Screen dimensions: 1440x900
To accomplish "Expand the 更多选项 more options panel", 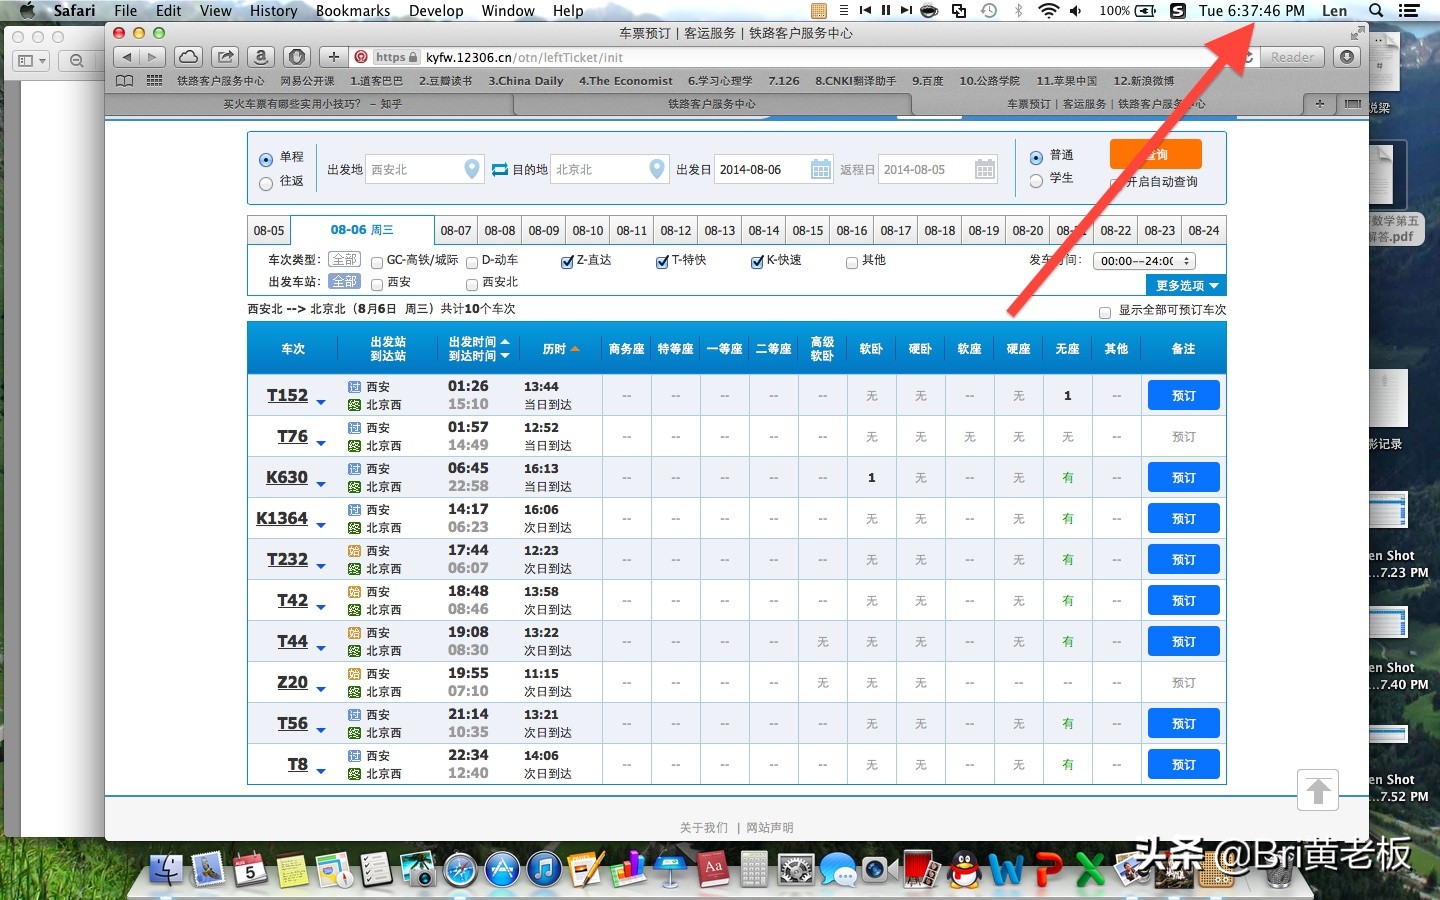I will [1186, 286].
